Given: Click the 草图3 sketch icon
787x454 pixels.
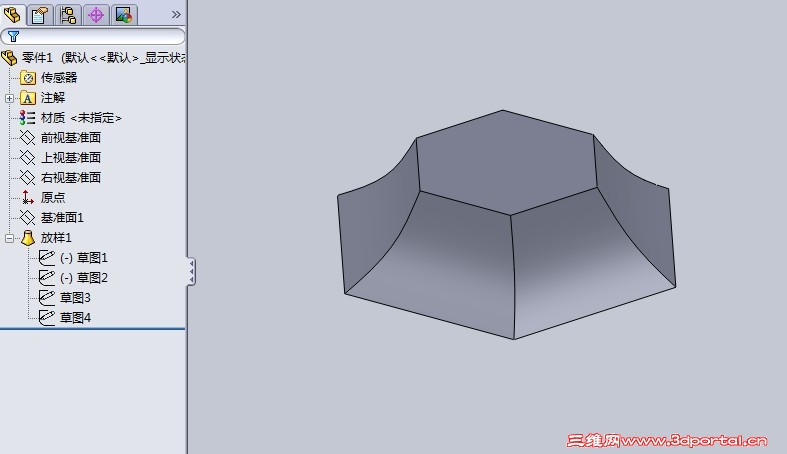Looking at the screenshot, I should tap(47, 297).
